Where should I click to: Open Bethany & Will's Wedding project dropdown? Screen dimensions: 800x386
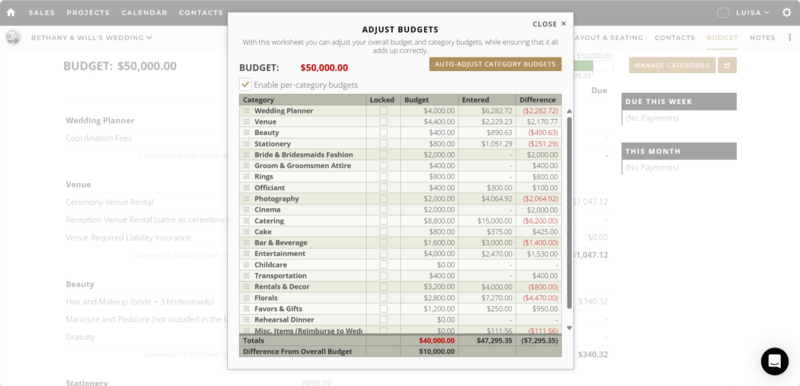click(x=91, y=38)
